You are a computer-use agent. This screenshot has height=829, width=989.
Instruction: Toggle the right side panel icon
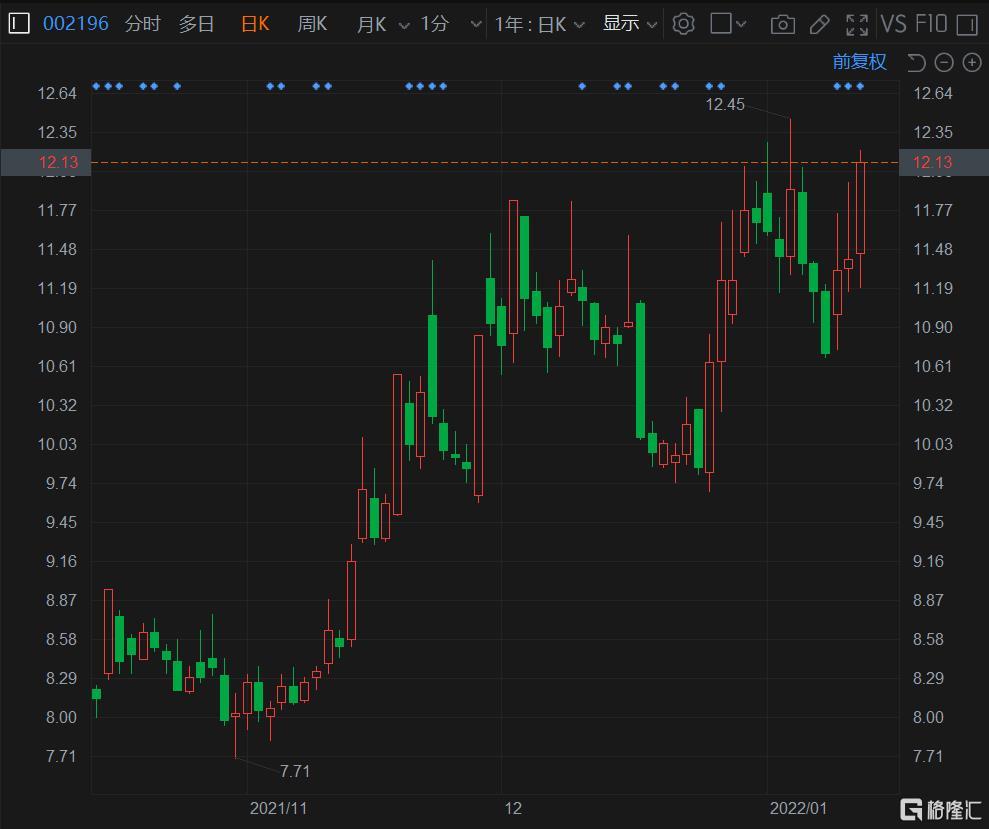pos(966,25)
